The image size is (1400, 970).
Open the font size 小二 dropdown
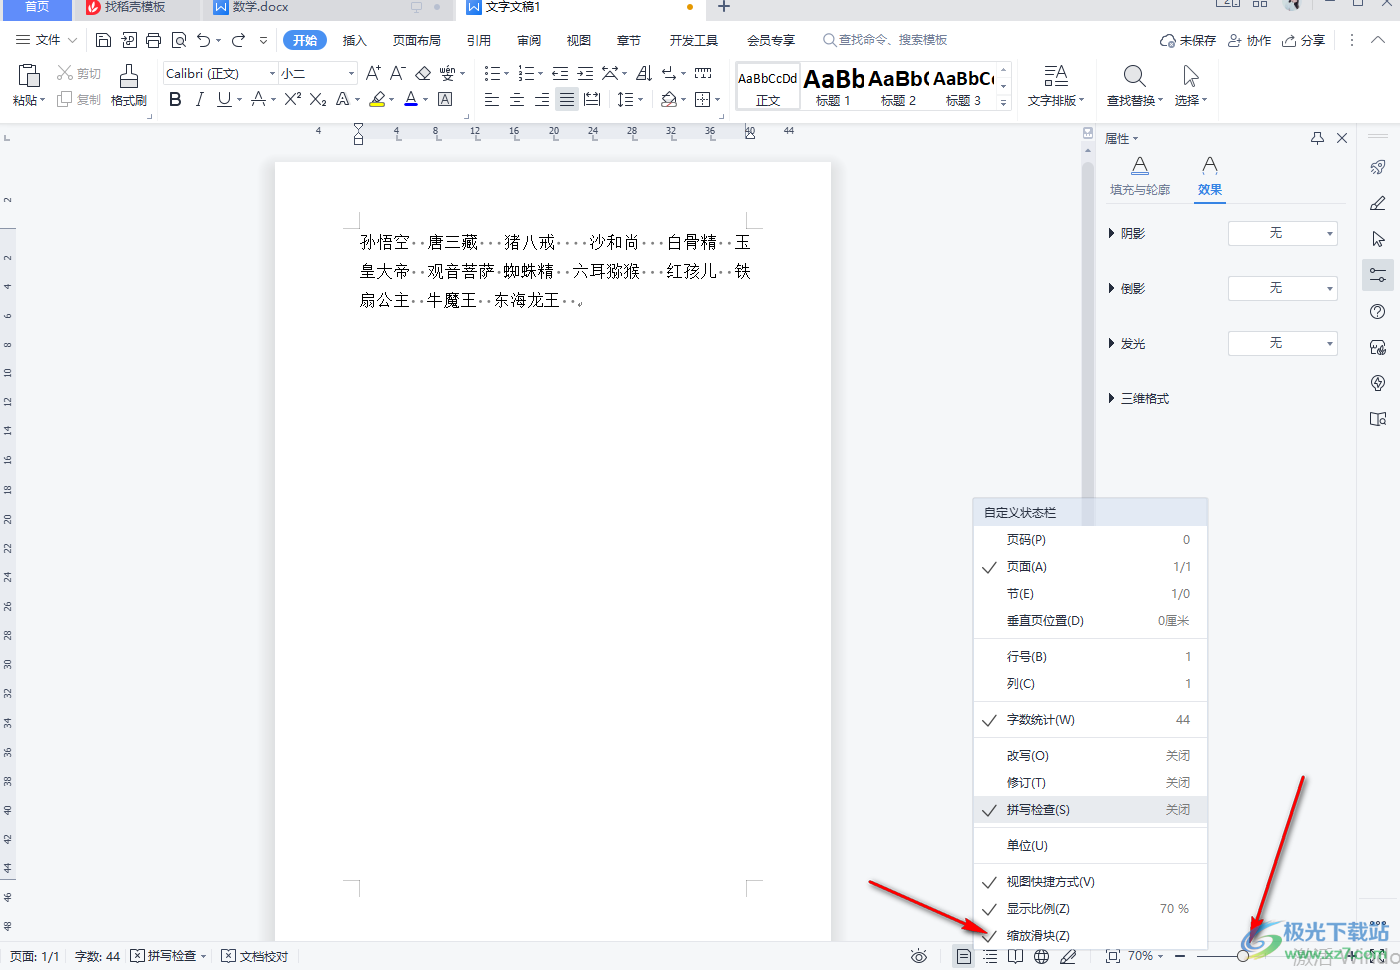coord(351,73)
